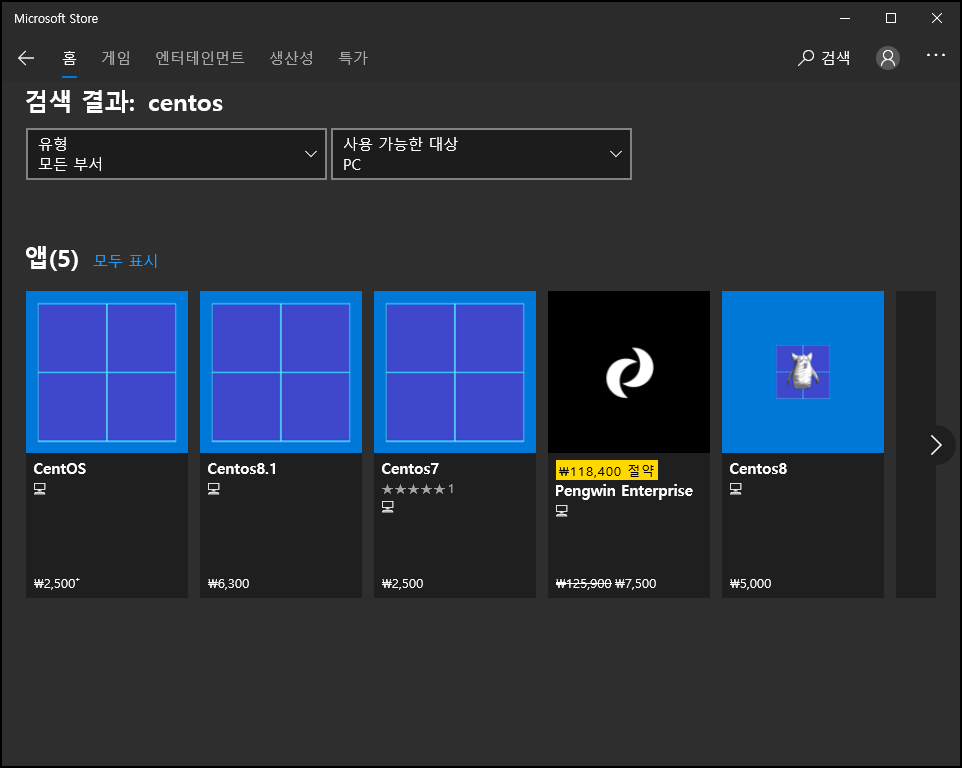The height and width of the screenshot is (768, 962).
Task: Go back with the left arrow icon
Action: pyautogui.click(x=26, y=58)
